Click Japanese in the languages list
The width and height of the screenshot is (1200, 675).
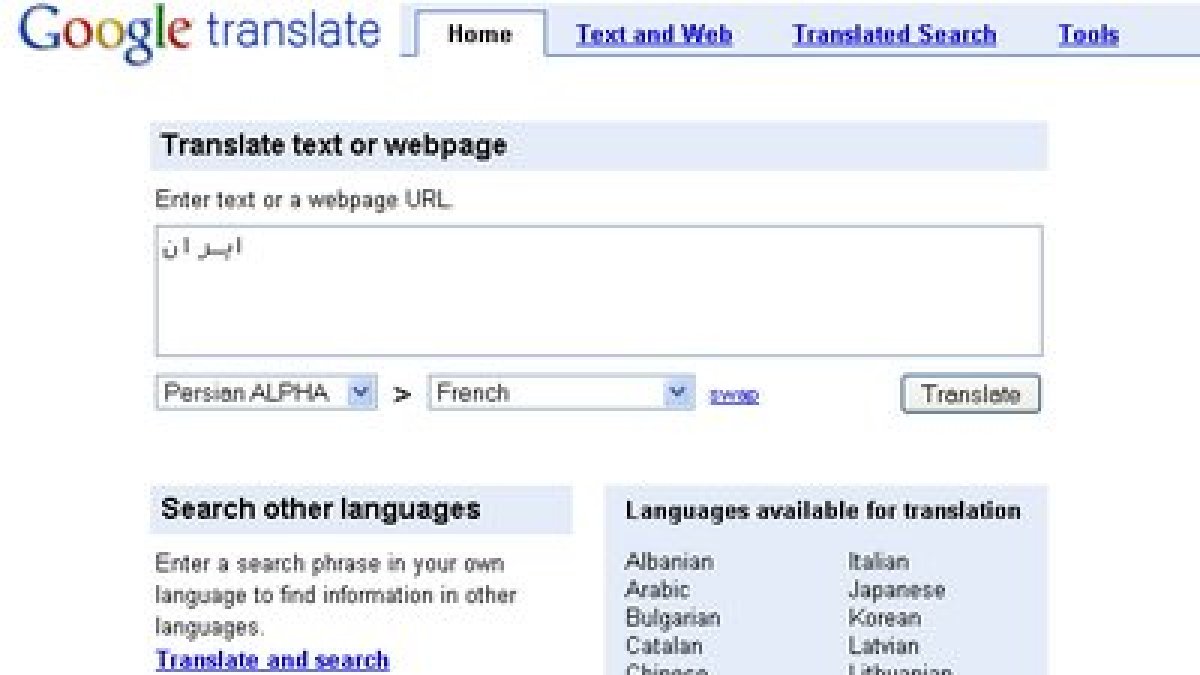pyautogui.click(x=896, y=590)
